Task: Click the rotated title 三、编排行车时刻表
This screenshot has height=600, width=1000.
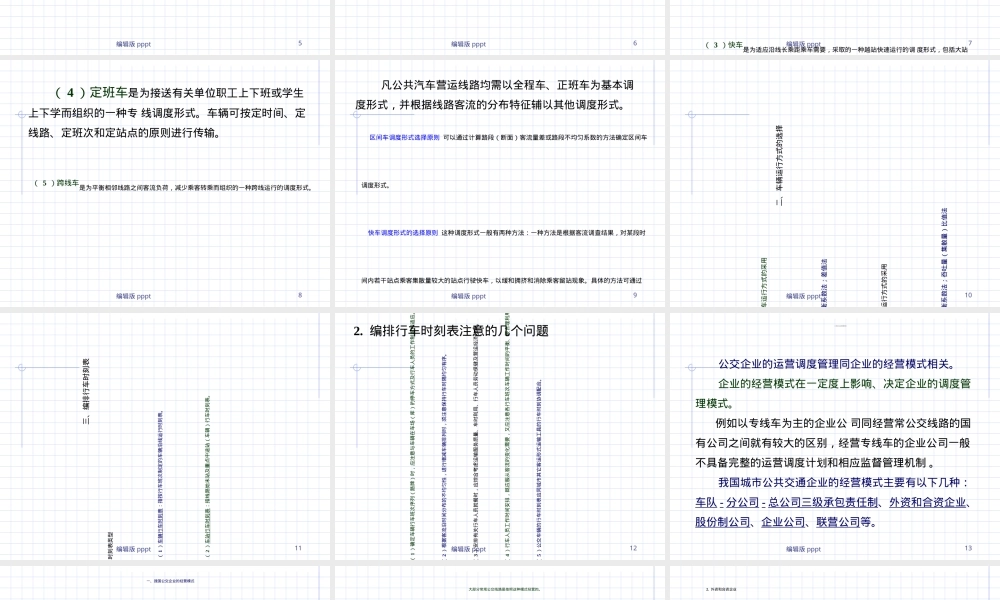Action: 86,391
